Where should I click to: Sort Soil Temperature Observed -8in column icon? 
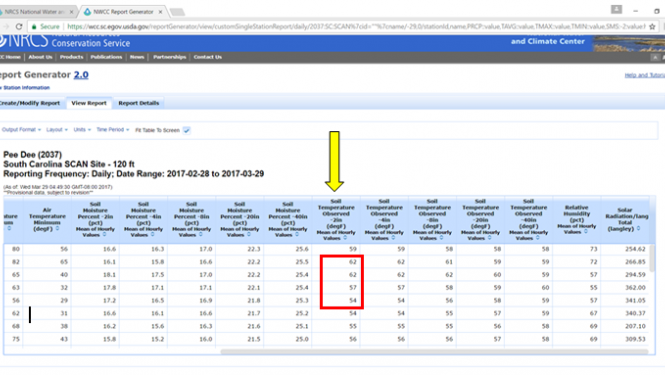click(441, 238)
